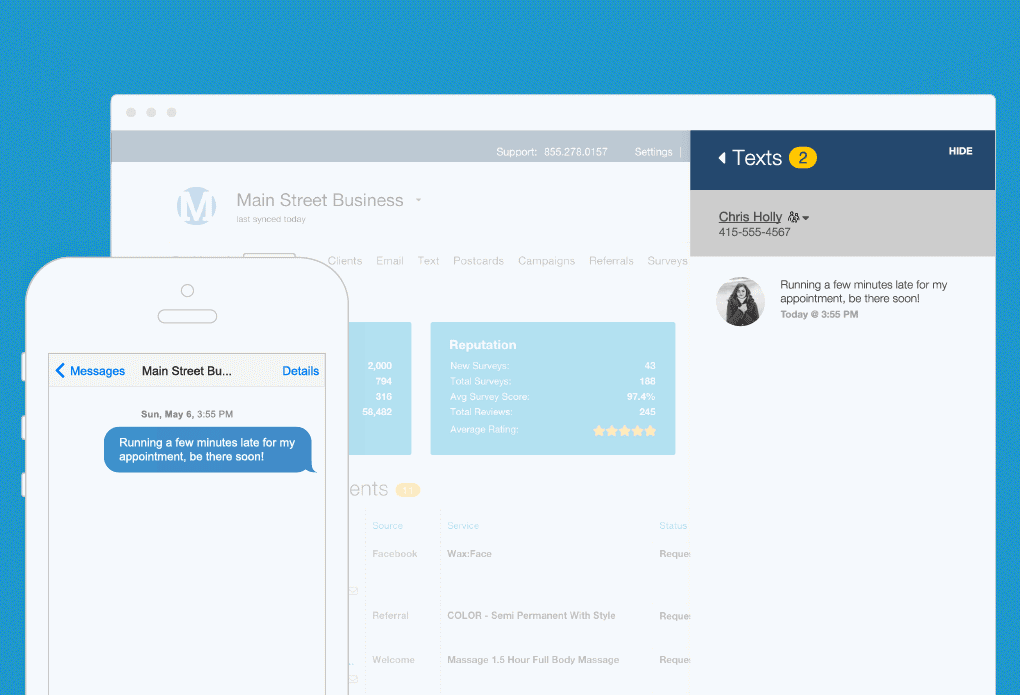The width and height of the screenshot is (1020, 695).
Task: Tap the back chevron in phone Messages
Action: [x=60, y=370]
